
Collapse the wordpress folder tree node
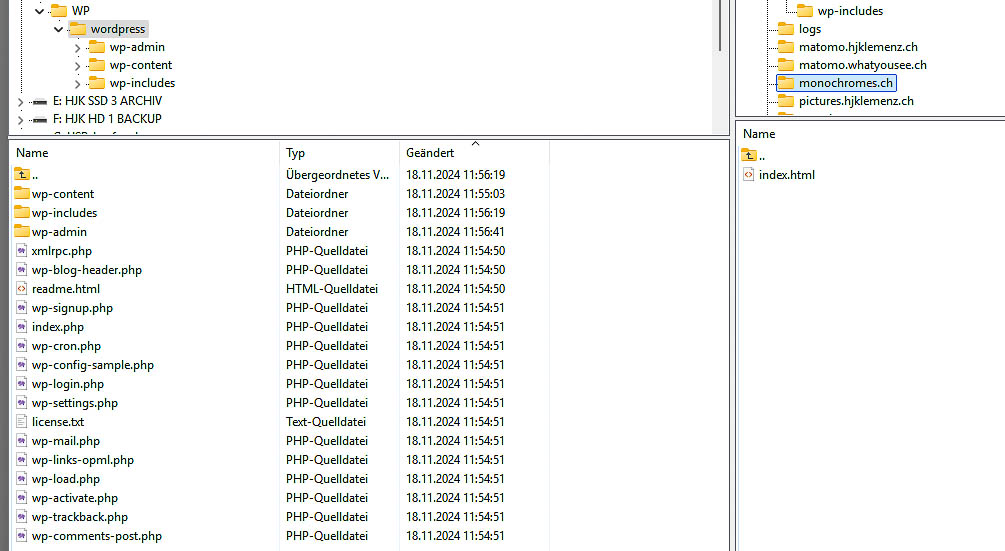click(58, 29)
